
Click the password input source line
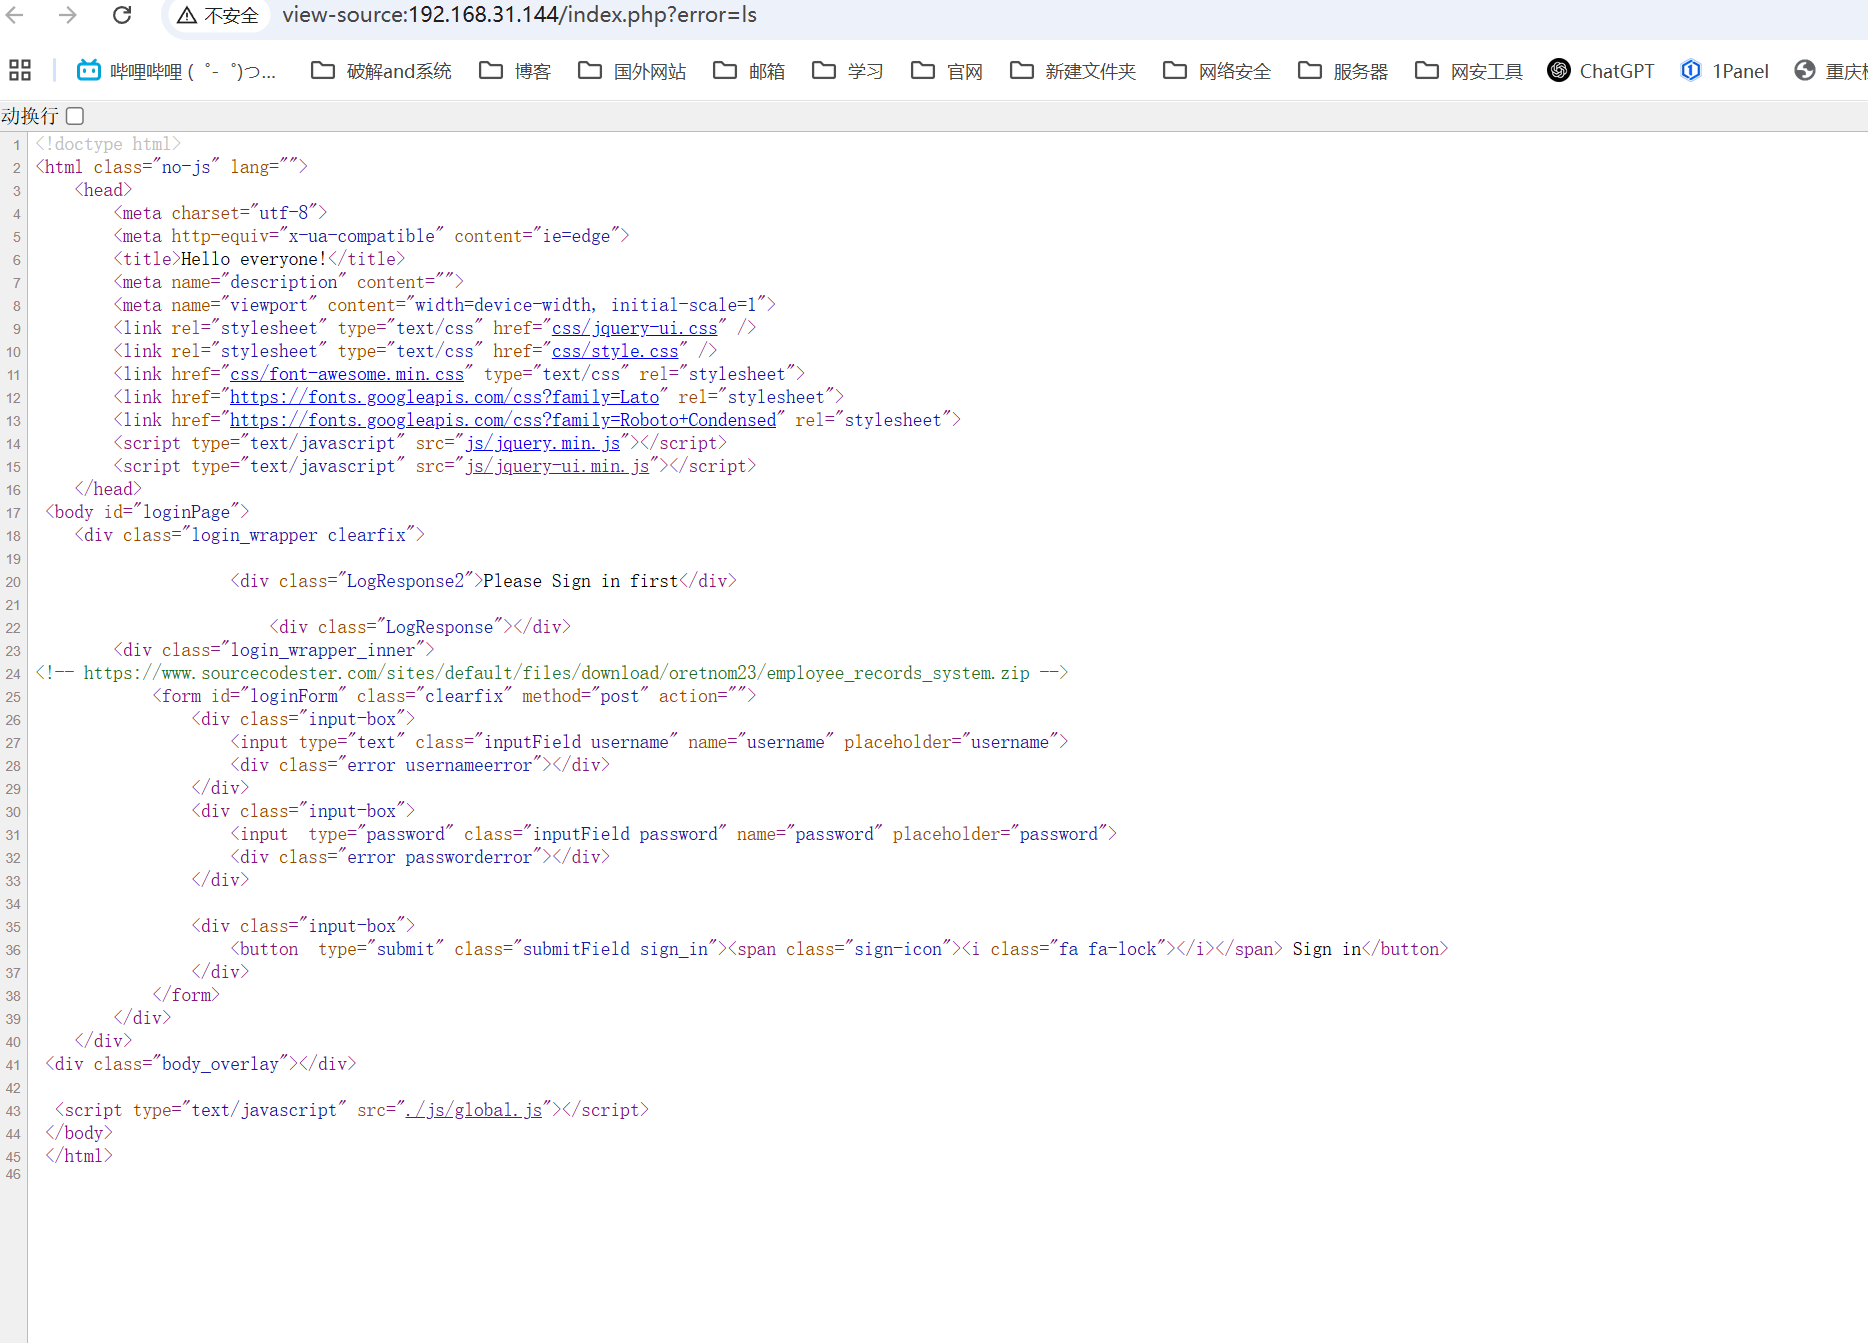click(673, 834)
